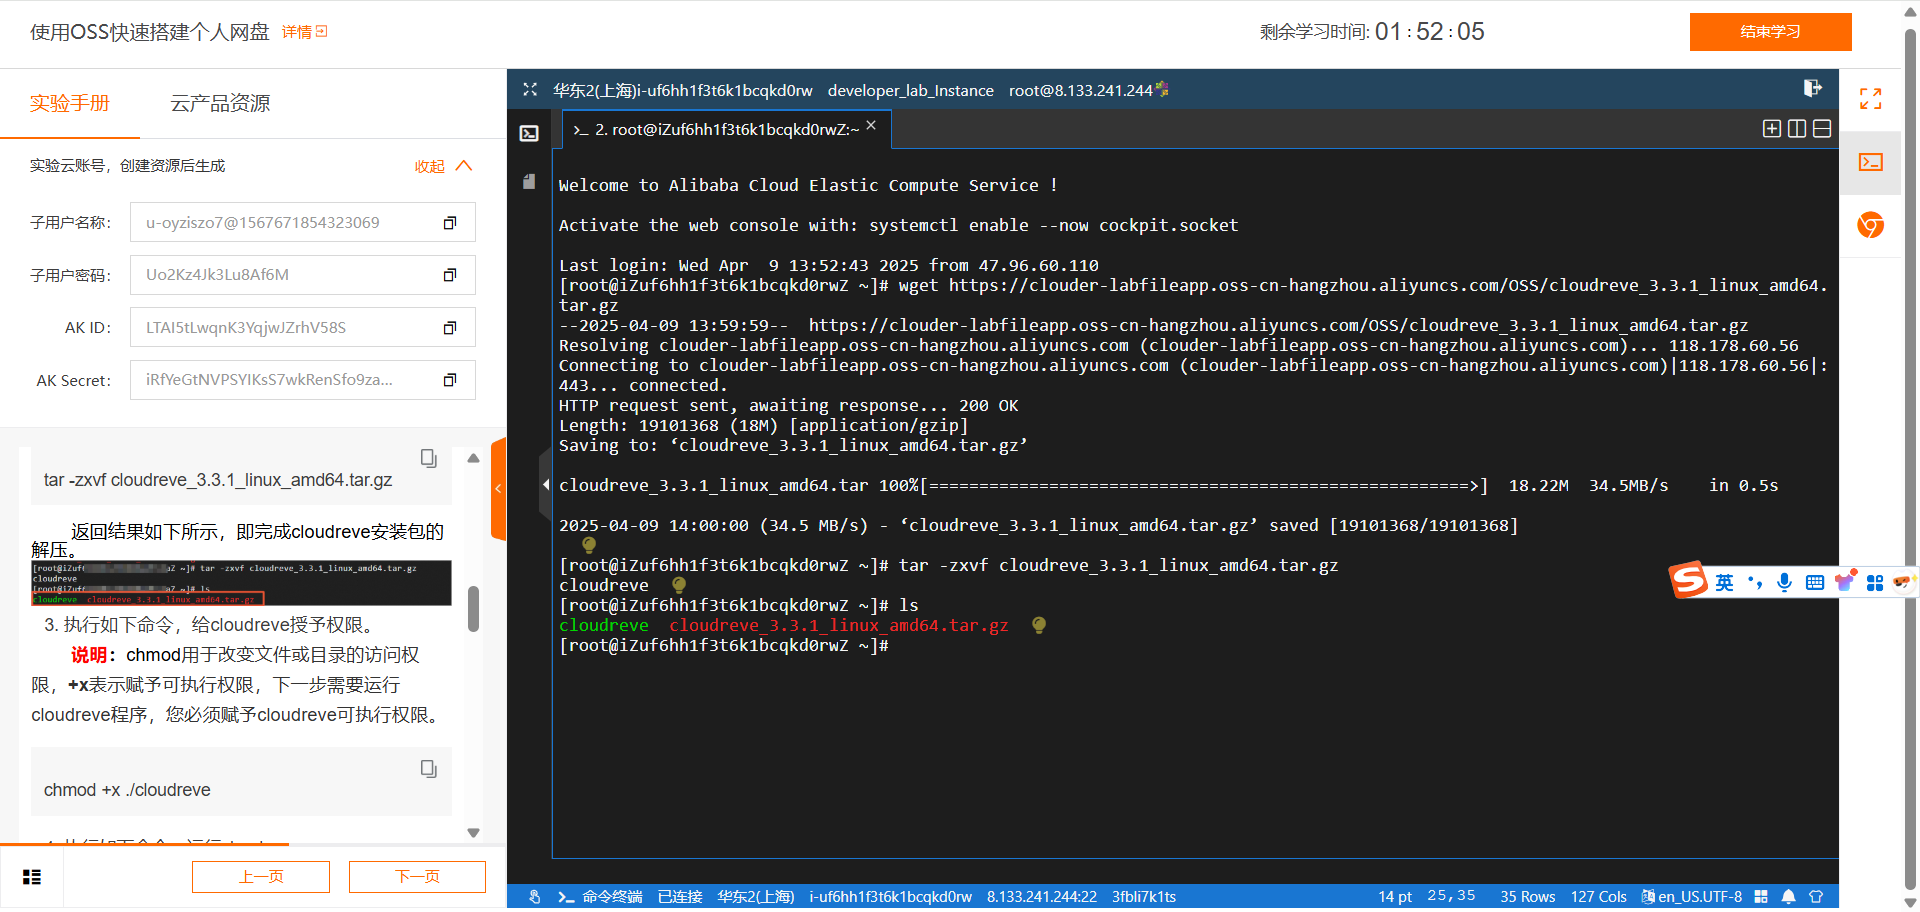
Task: Open the orange terminal panel in right sidebar
Action: [1870, 162]
